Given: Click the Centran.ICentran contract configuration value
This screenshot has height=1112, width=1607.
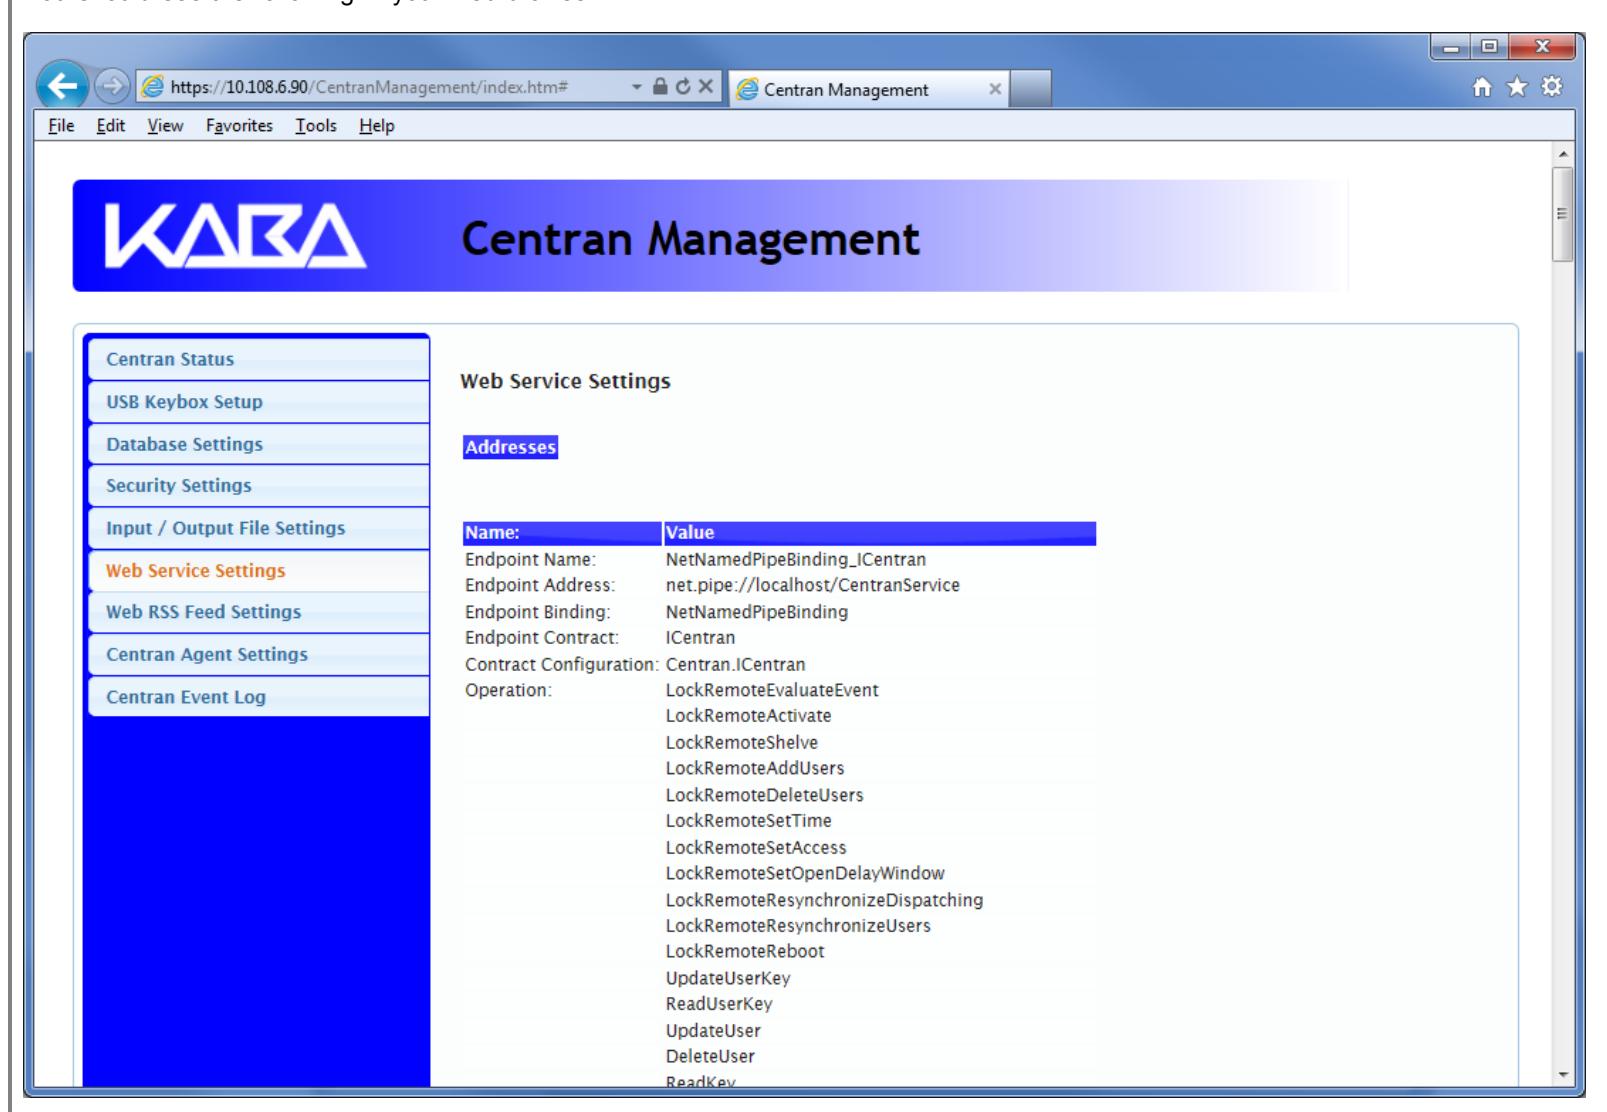Looking at the screenshot, I should (x=735, y=665).
